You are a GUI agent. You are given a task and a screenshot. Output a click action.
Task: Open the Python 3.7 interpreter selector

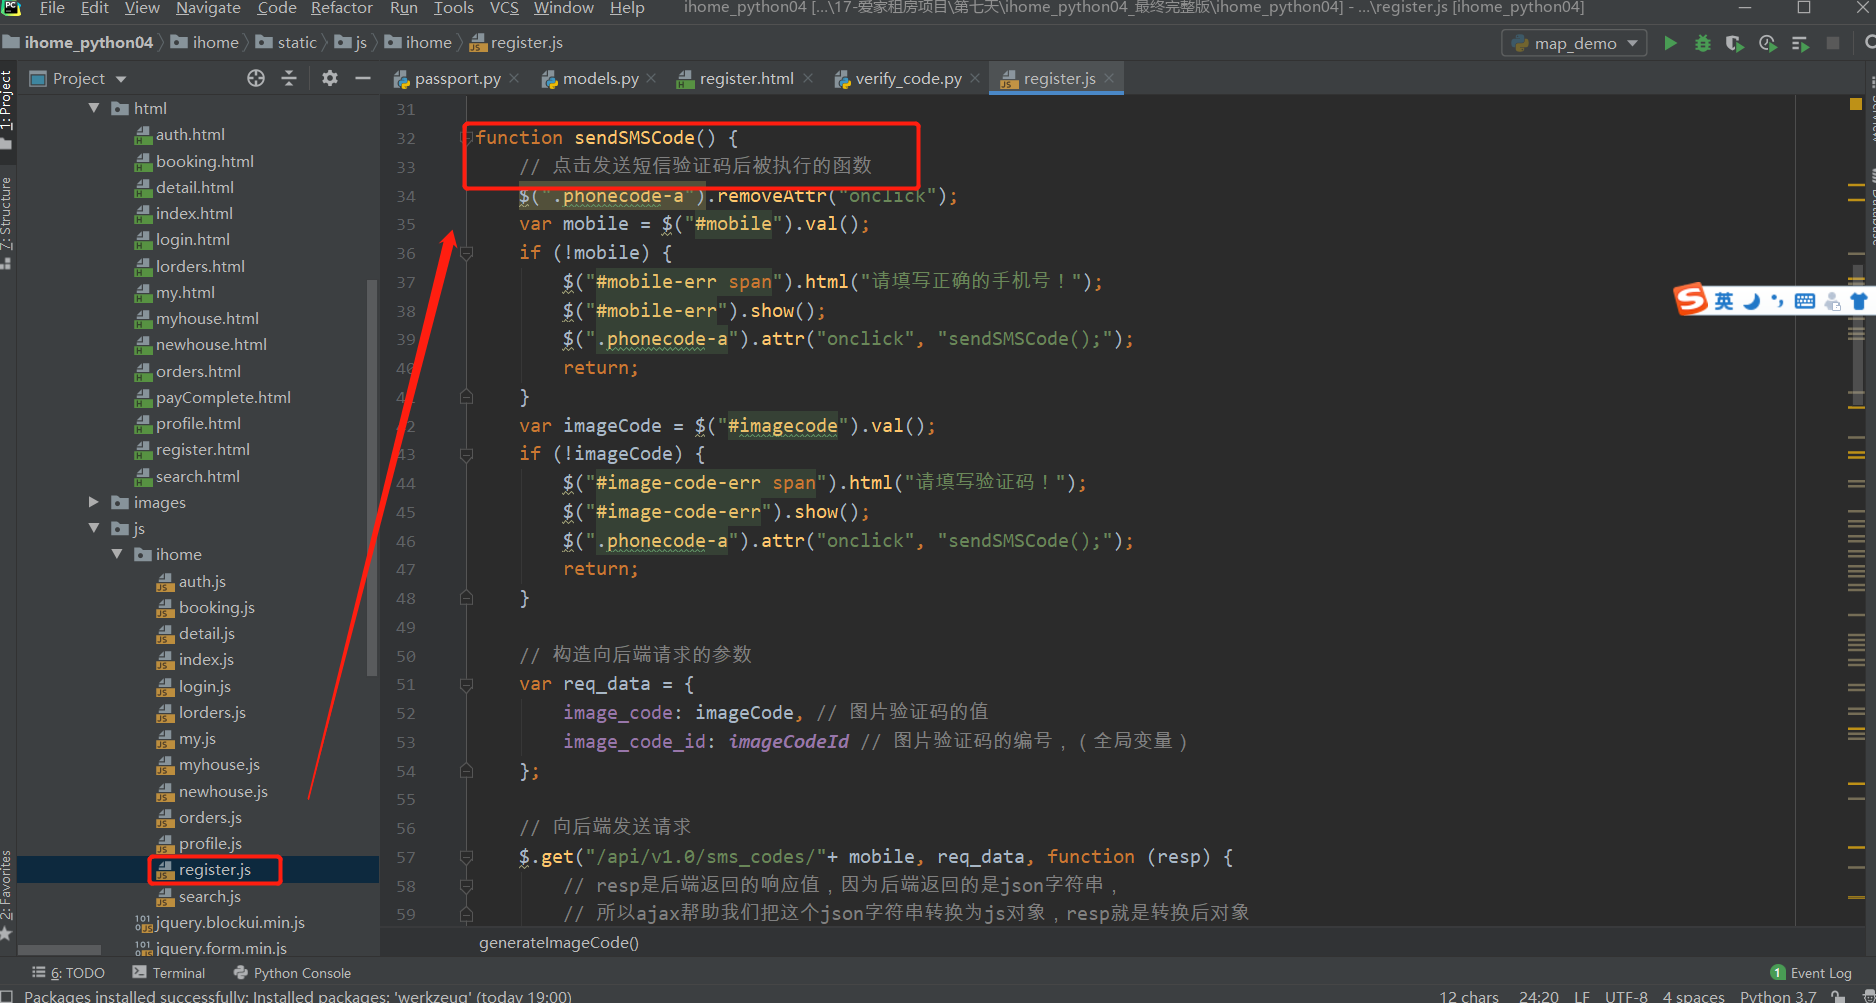pos(1778,996)
